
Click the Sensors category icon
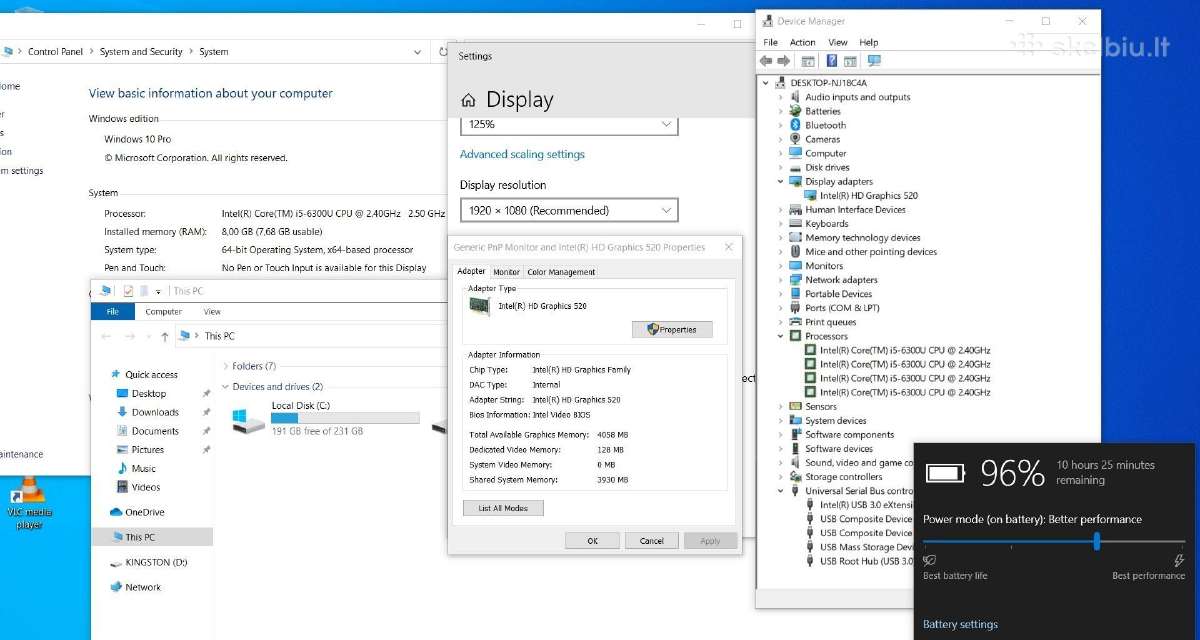click(x=796, y=406)
